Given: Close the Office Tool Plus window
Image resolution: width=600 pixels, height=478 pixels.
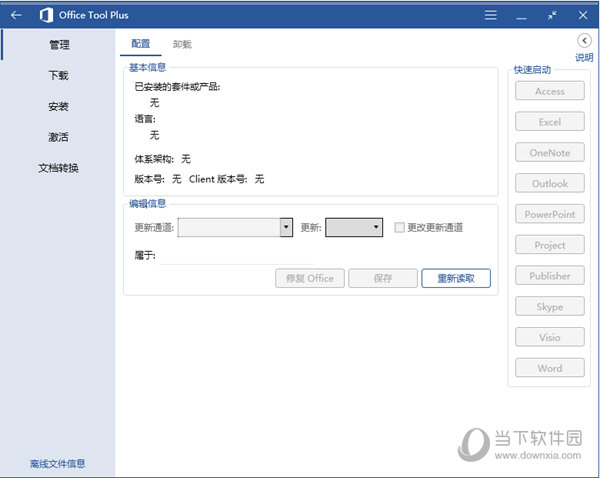Looking at the screenshot, I should [x=583, y=15].
